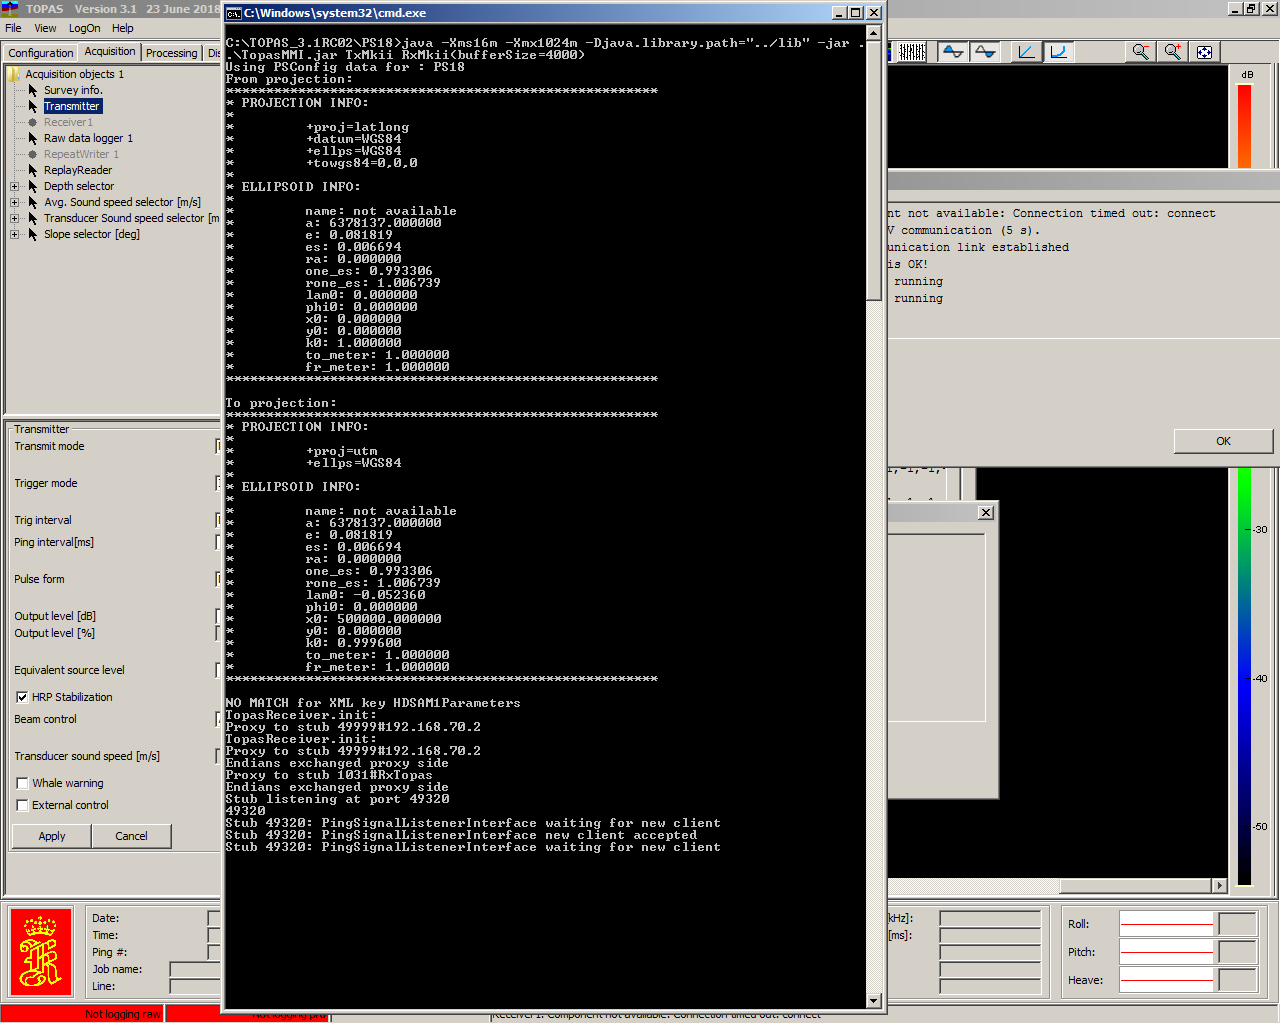The height and width of the screenshot is (1024, 1280).
Task: Click the Acquisition objects folder icon
Action: pyautogui.click(x=14, y=74)
